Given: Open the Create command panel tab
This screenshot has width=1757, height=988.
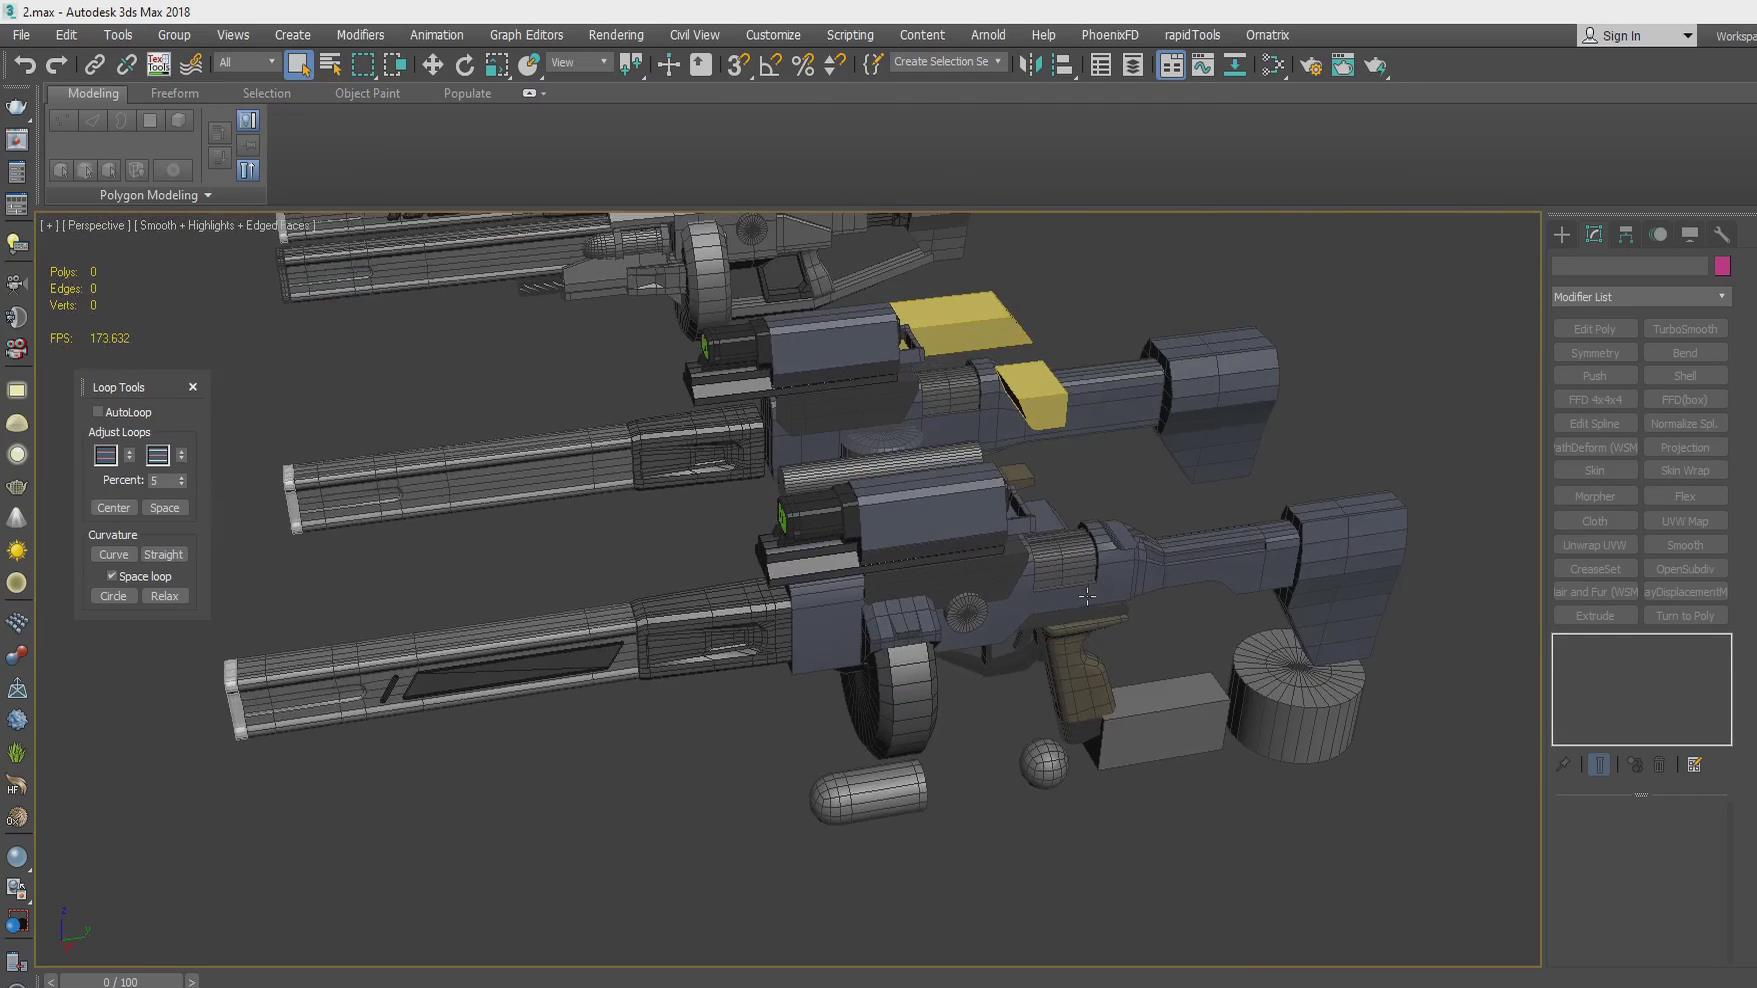Looking at the screenshot, I should coord(1562,234).
